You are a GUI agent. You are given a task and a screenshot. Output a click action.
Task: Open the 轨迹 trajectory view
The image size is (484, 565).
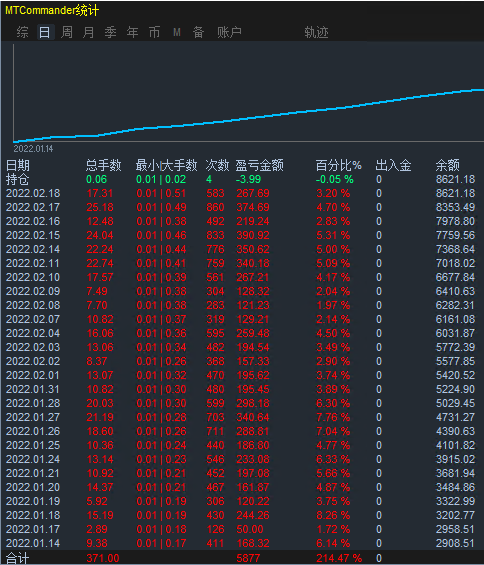[316, 32]
